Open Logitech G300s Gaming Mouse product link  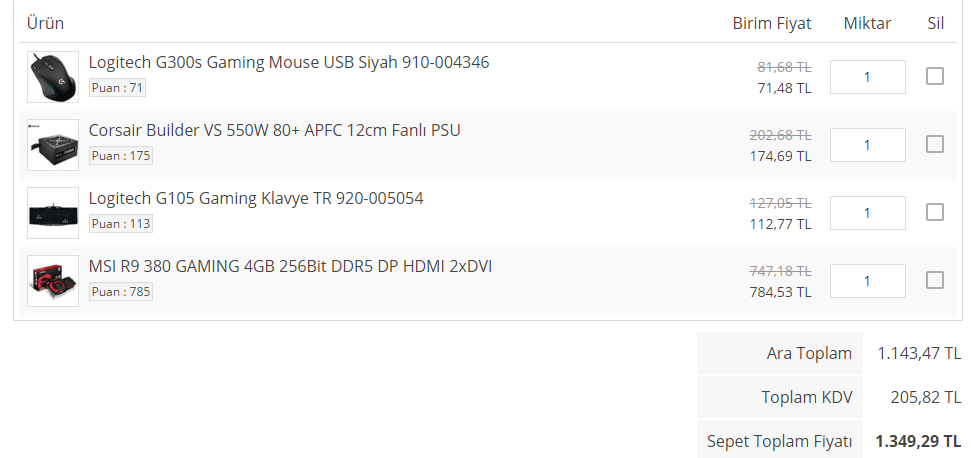coord(289,62)
